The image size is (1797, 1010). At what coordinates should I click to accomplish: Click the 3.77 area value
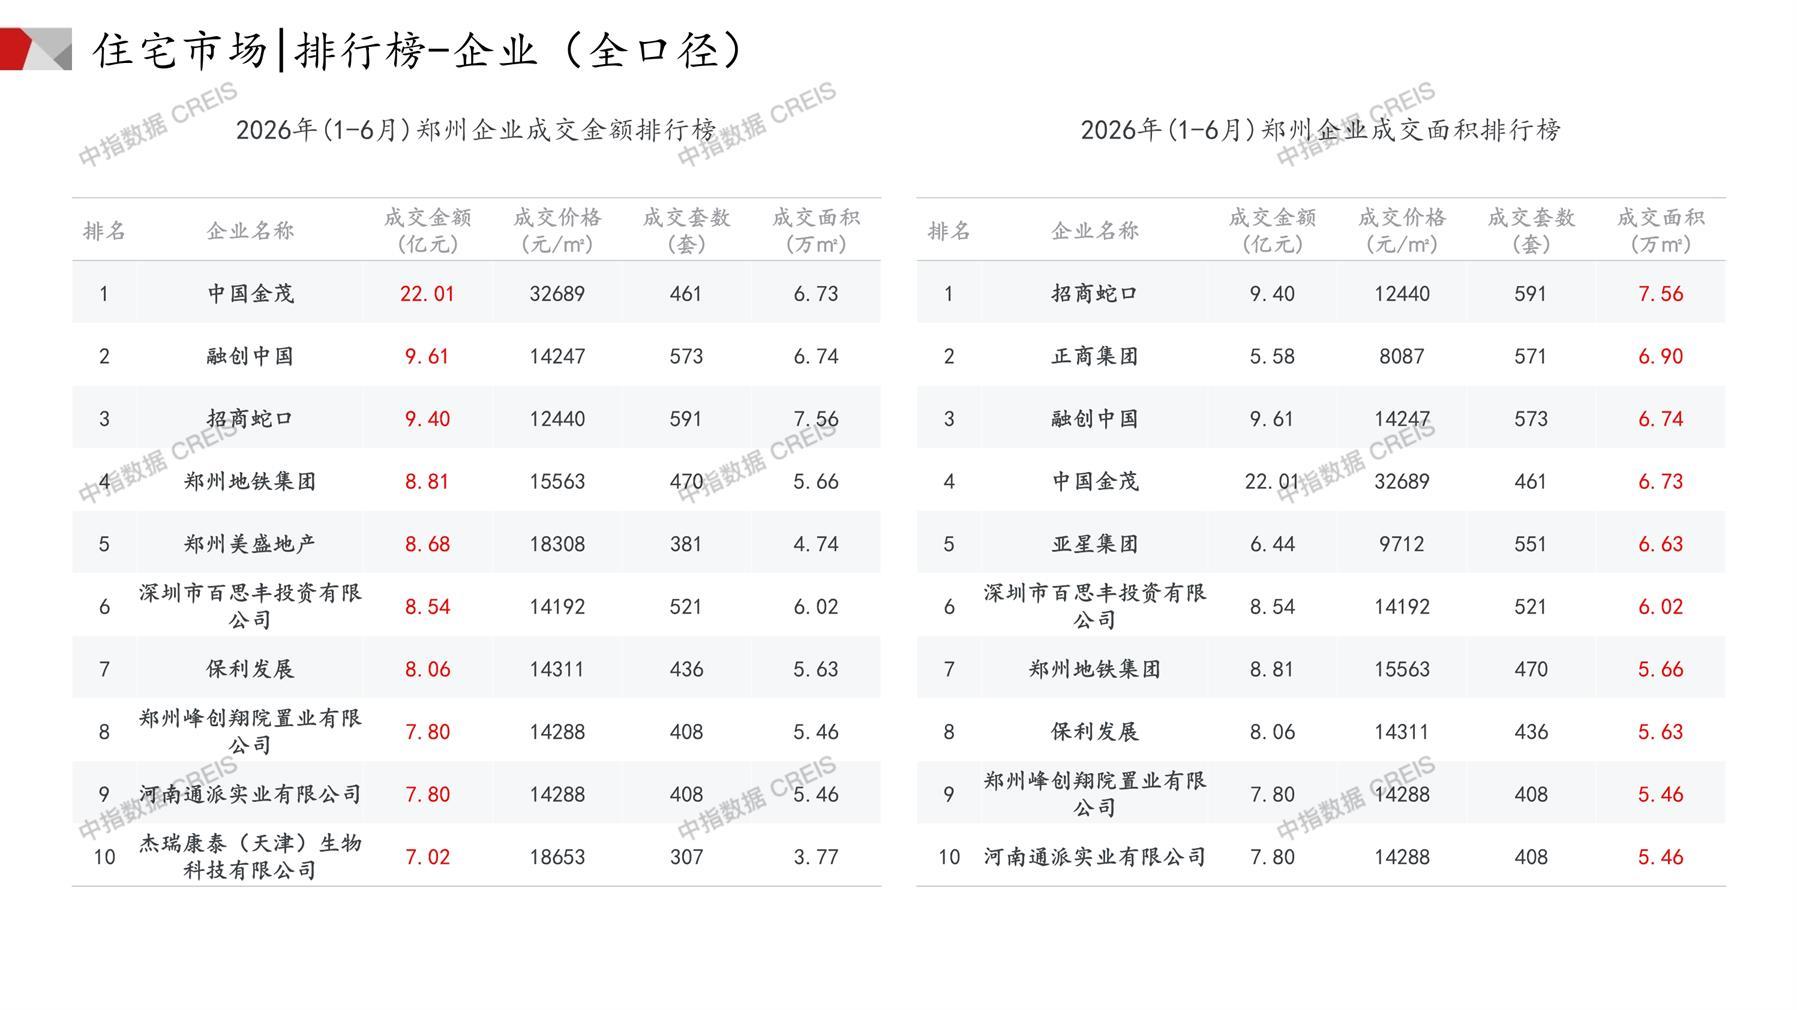[x=816, y=857]
